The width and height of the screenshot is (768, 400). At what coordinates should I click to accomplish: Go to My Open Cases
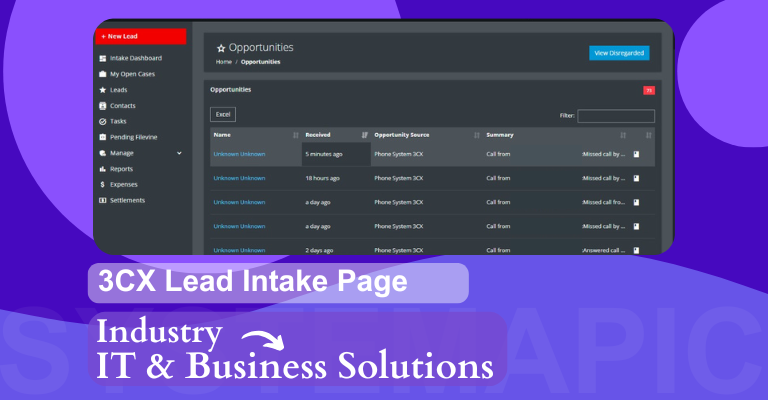pos(132,74)
